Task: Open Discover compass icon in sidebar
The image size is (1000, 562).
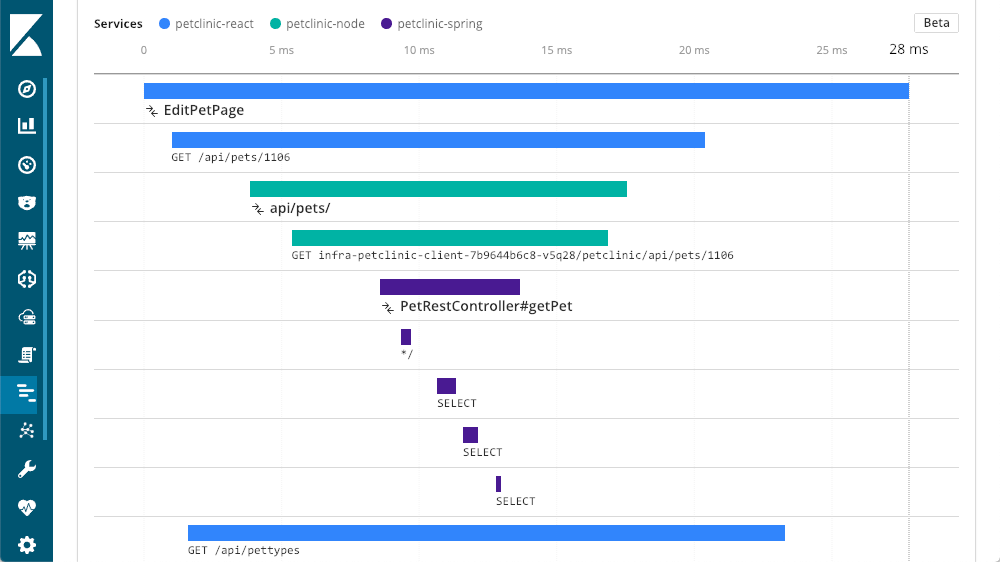Action: [26, 89]
